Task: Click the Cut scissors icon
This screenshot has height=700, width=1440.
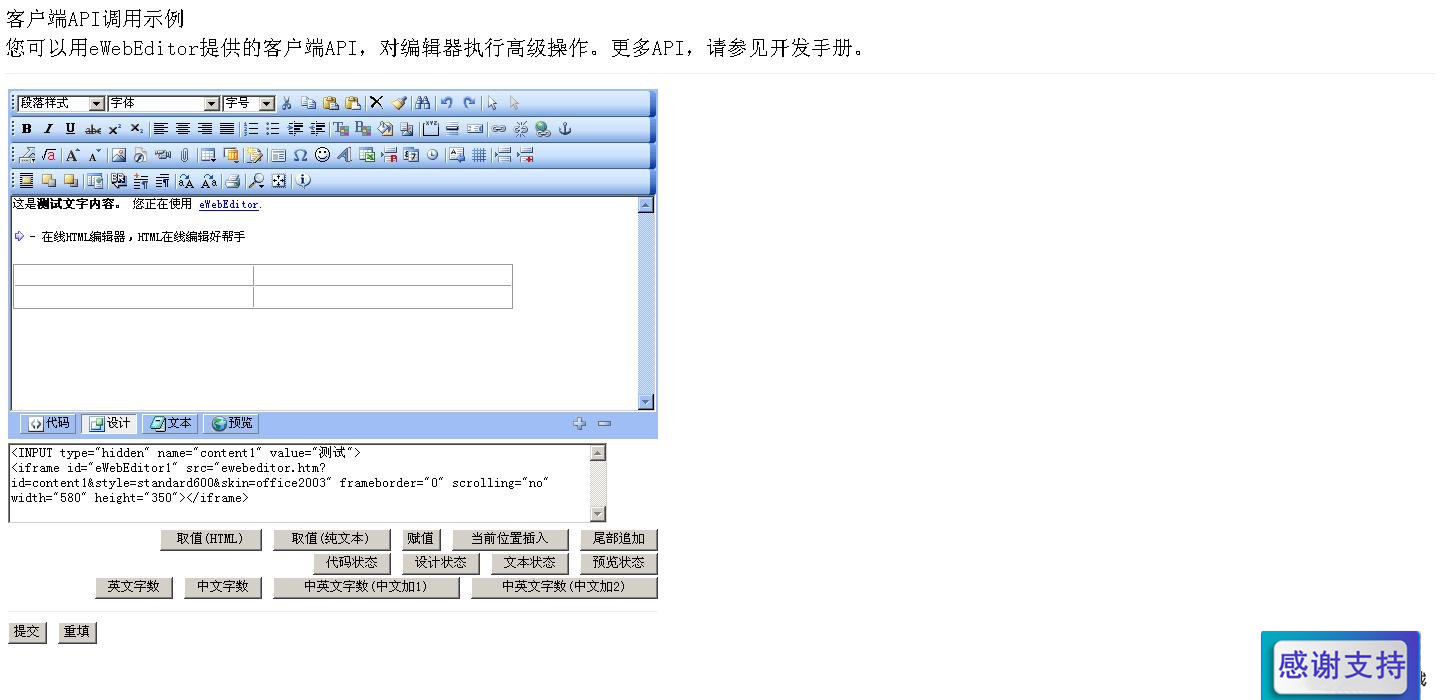Action: pos(287,103)
